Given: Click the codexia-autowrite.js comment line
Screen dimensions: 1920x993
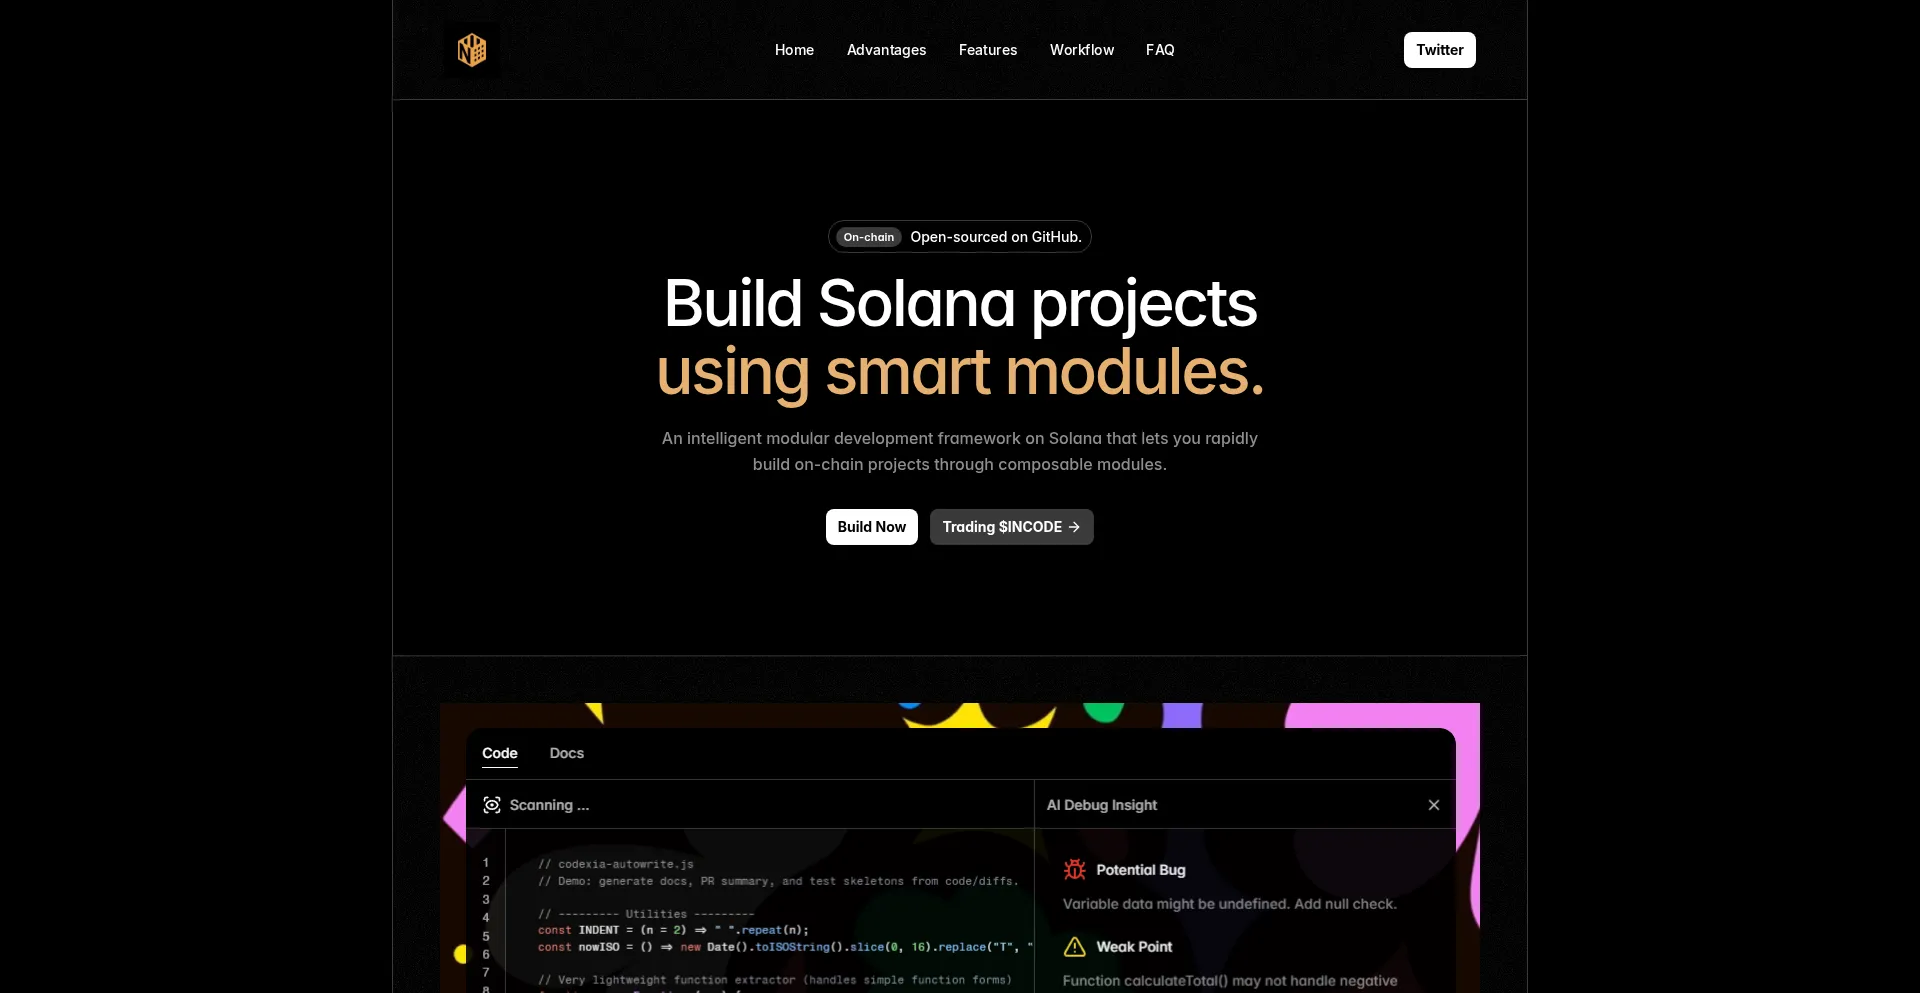Looking at the screenshot, I should click(x=616, y=864).
